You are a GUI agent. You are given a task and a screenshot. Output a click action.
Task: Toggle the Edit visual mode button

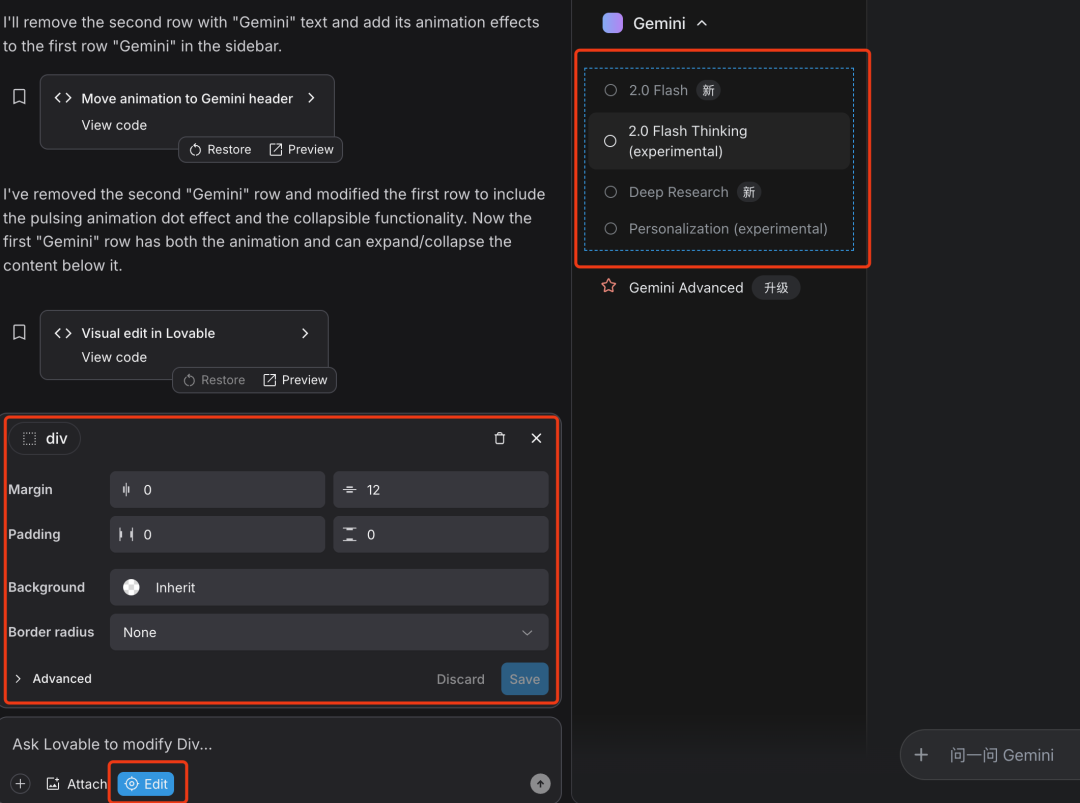point(146,784)
